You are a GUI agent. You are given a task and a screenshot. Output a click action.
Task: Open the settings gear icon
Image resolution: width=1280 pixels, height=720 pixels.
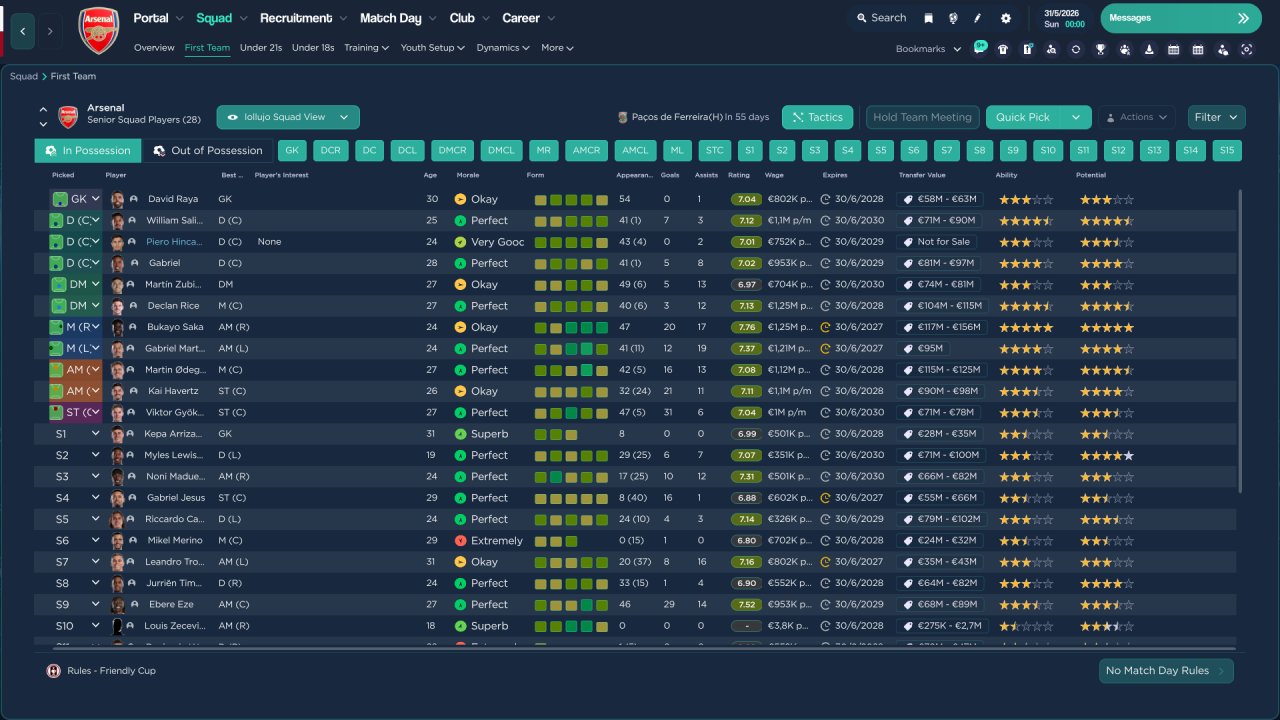1005,18
